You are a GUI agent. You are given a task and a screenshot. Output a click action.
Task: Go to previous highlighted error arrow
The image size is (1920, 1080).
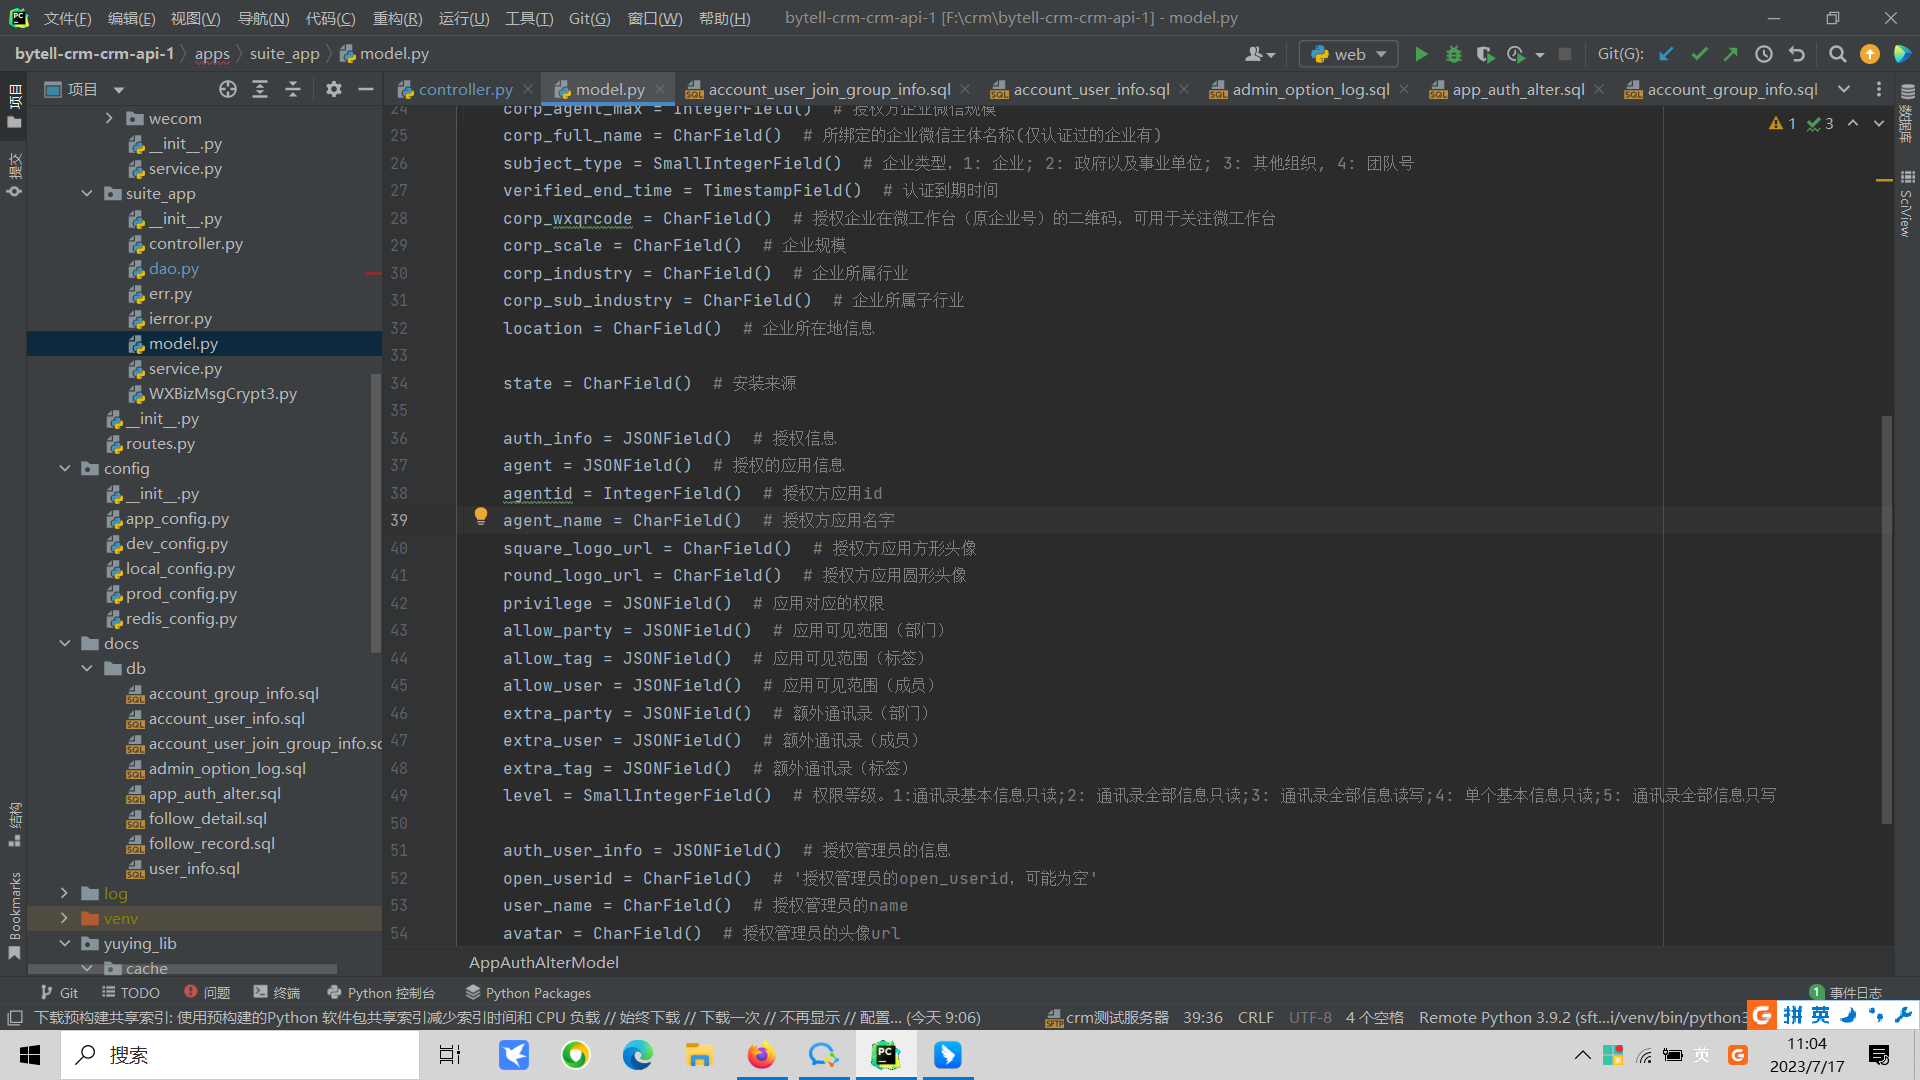(x=1853, y=123)
